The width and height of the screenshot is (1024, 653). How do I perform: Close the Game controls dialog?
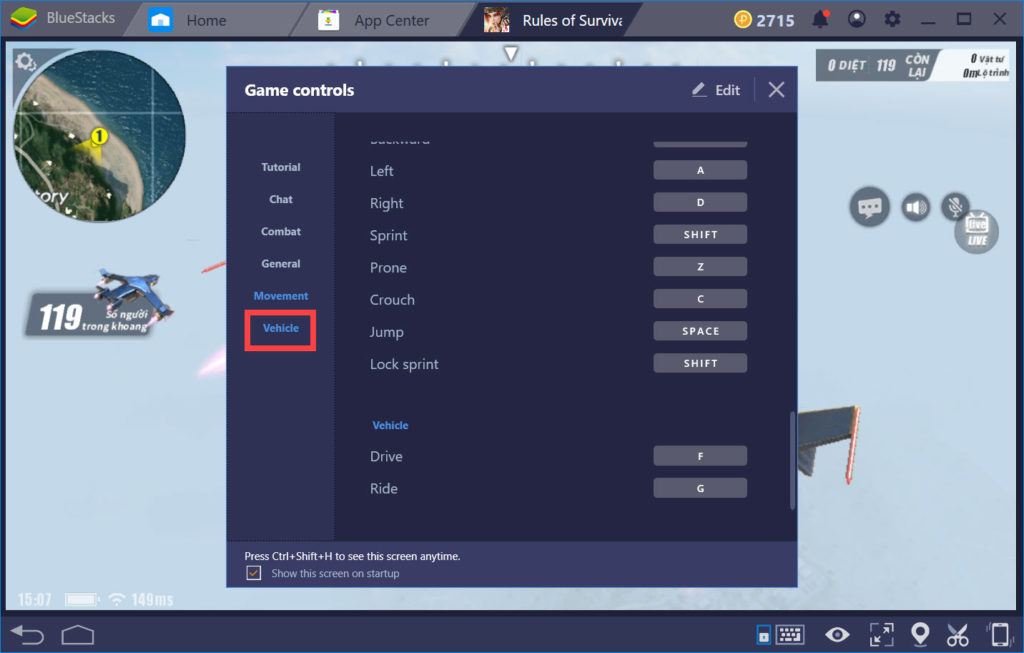pyautogui.click(x=776, y=89)
